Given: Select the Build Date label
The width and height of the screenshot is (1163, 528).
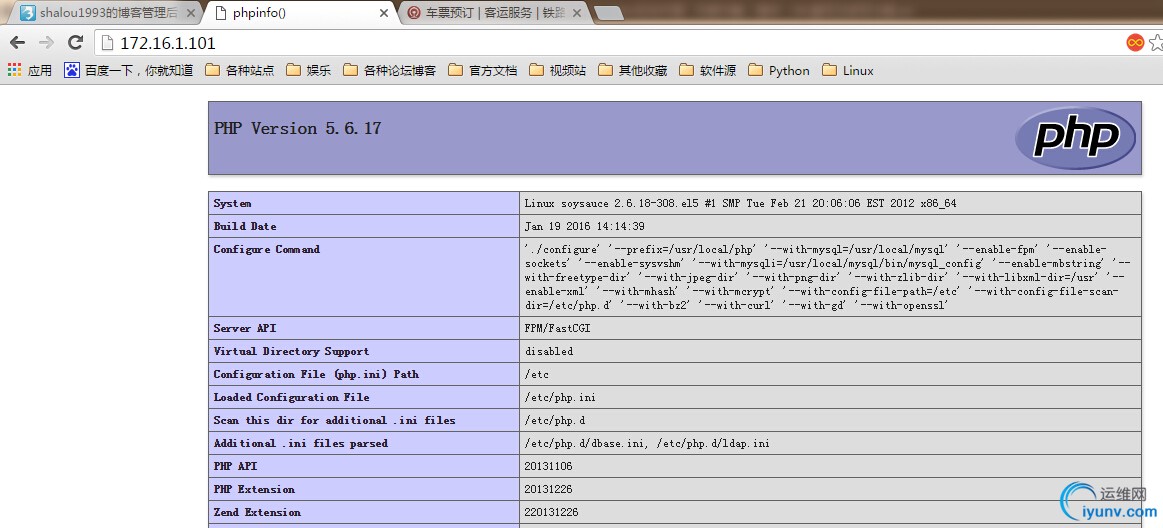Looking at the screenshot, I should pyautogui.click(x=245, y=226).
